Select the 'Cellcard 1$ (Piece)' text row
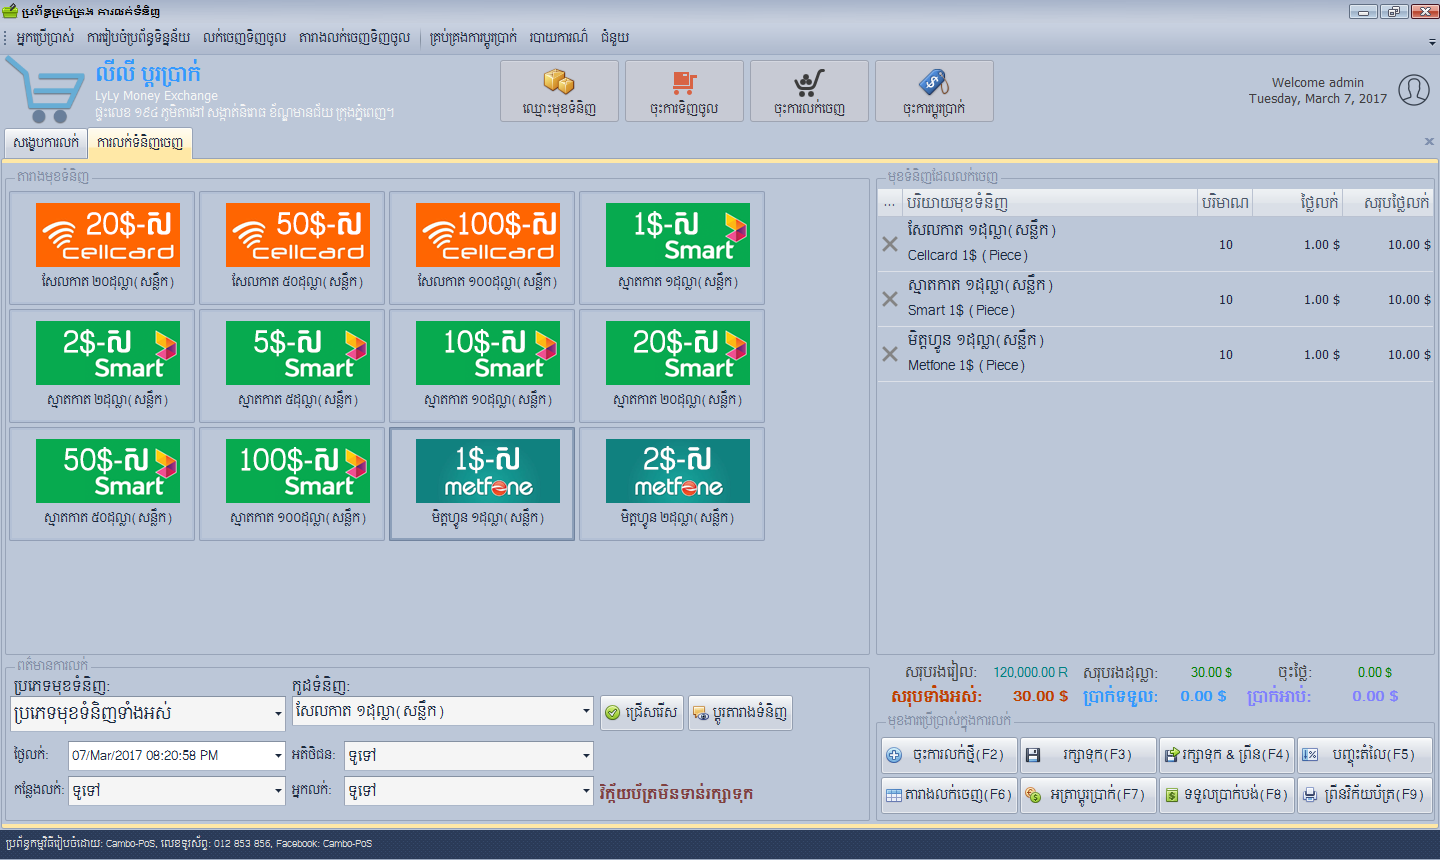The image size is (1440, 860). click(967, 256)
